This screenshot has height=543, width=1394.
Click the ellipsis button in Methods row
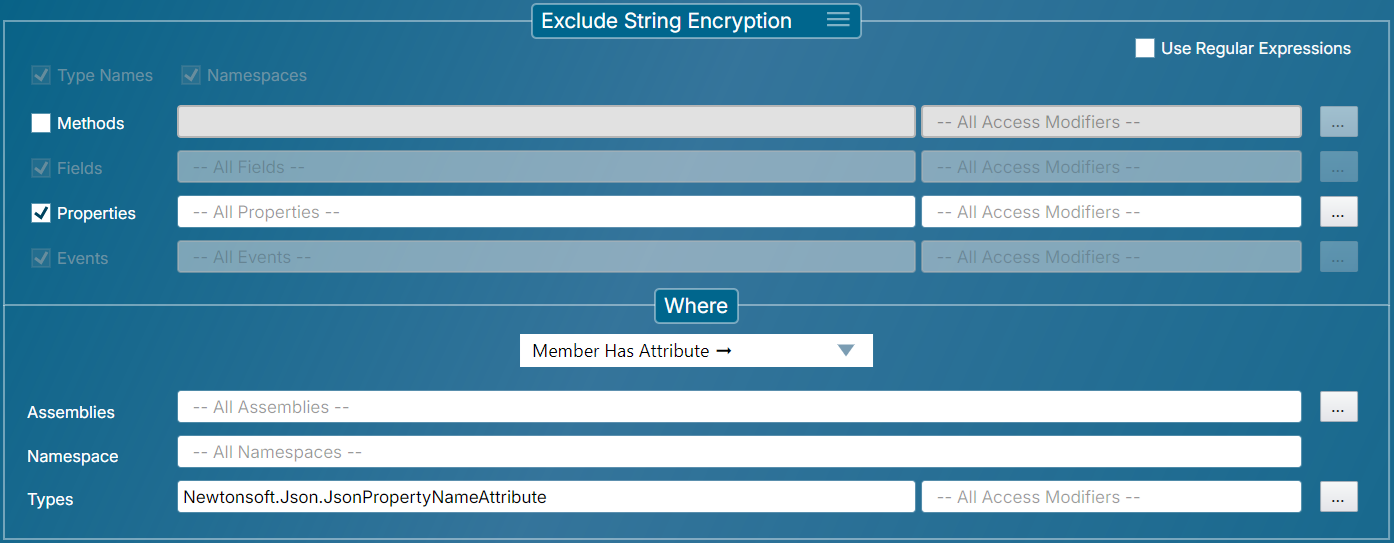pyautogui.click(x=1339, y=122)
